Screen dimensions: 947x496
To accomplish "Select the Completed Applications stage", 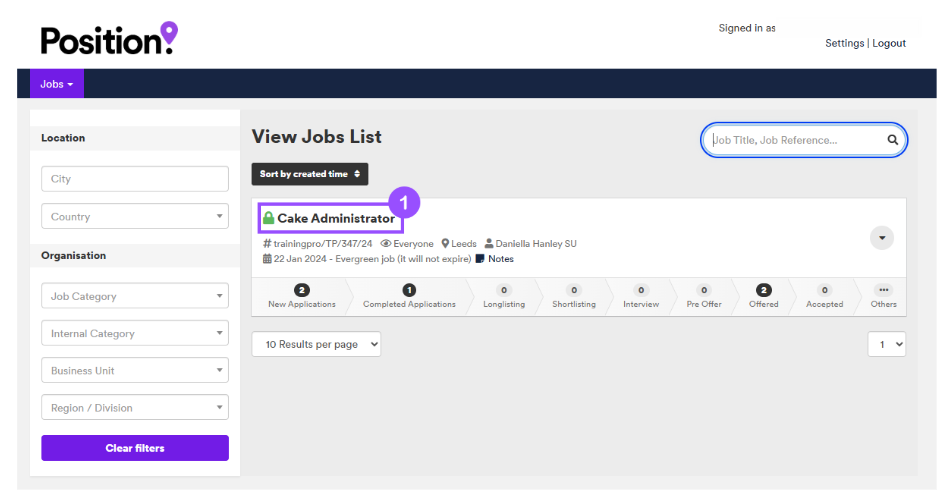I will coord(409,296).
